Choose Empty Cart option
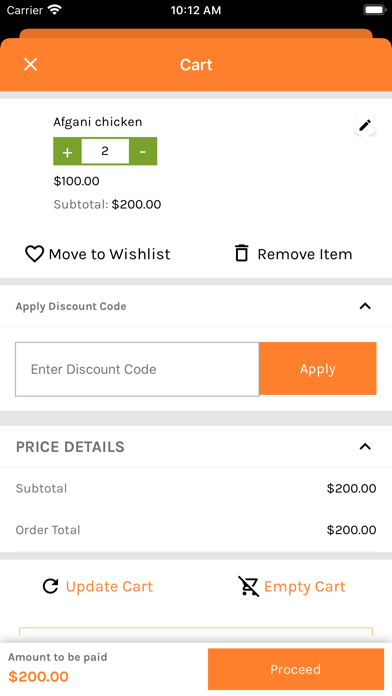 305,586
